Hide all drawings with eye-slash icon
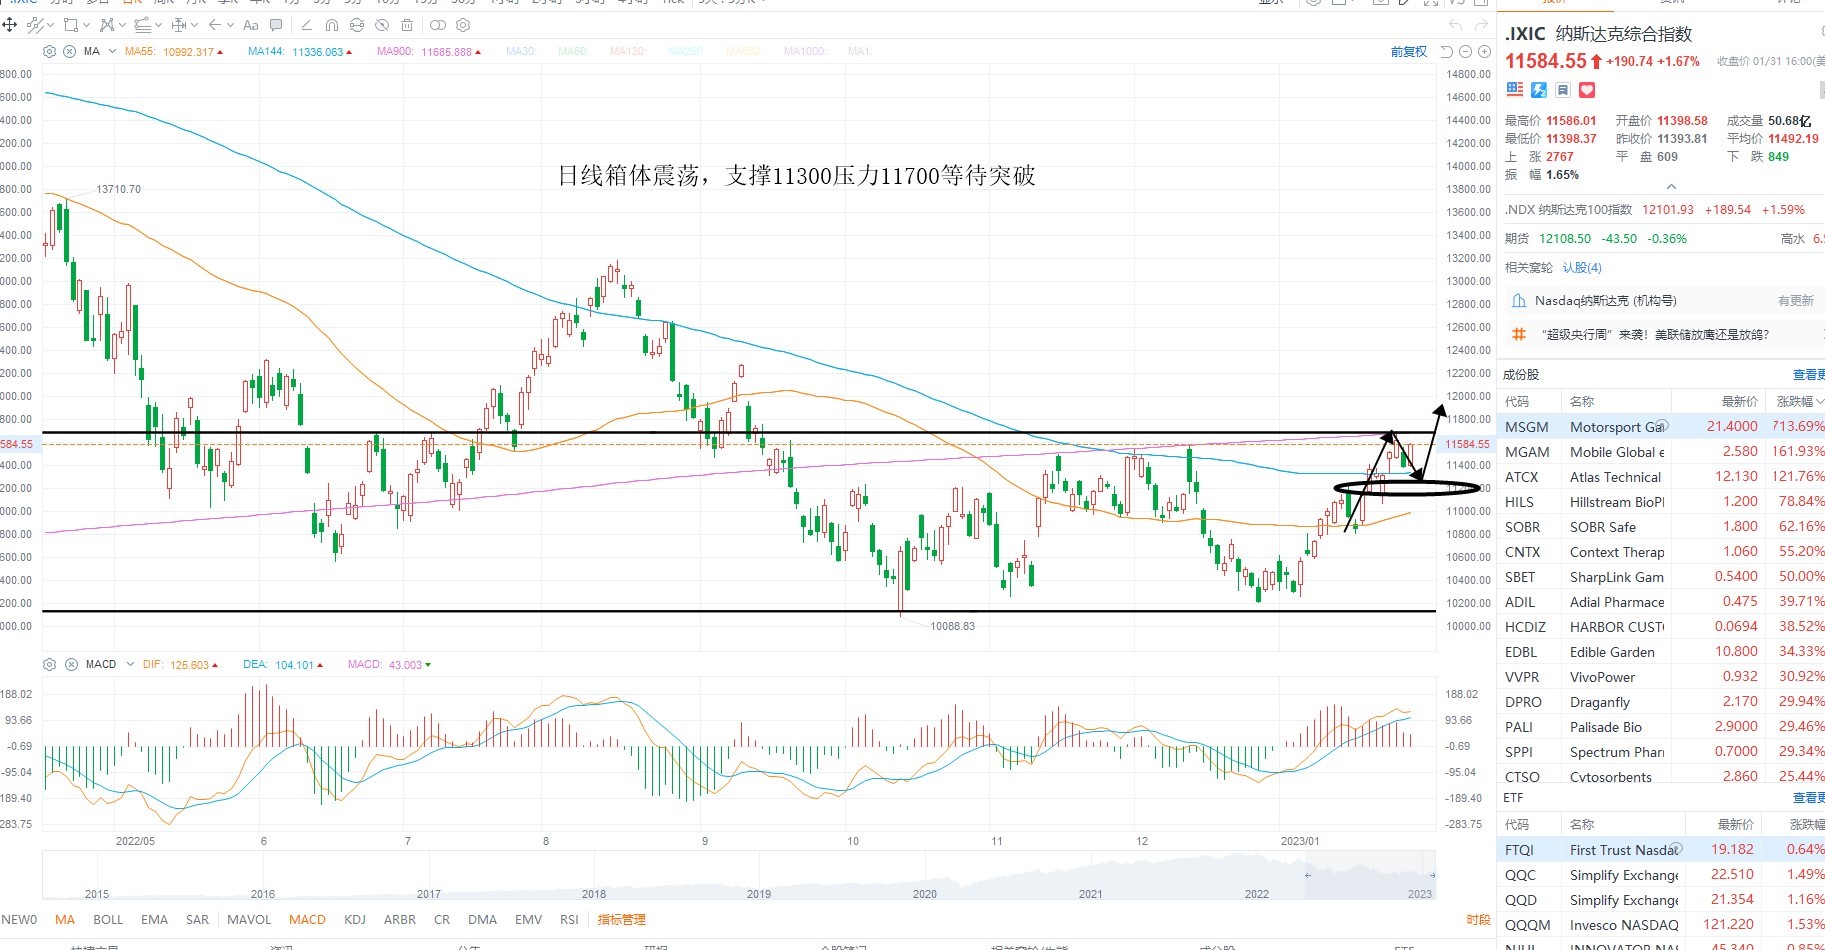This screenshot has width=1825, height=950. click(382, 25)
